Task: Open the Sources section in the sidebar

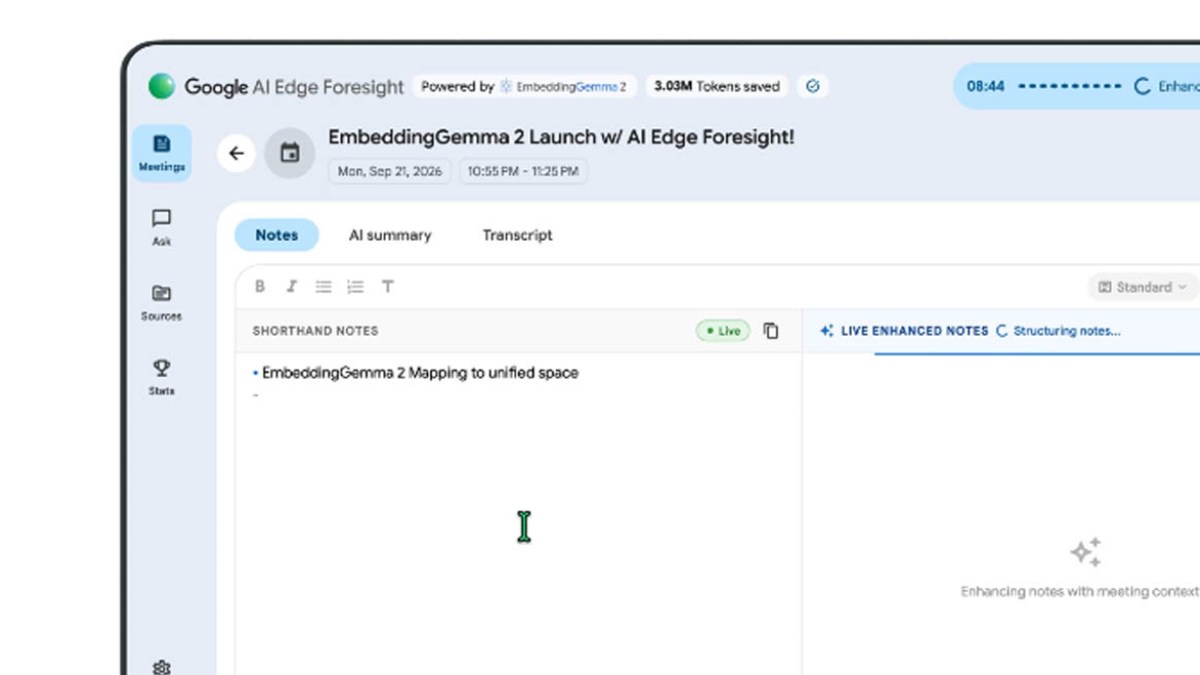Action: coord(161,302)
